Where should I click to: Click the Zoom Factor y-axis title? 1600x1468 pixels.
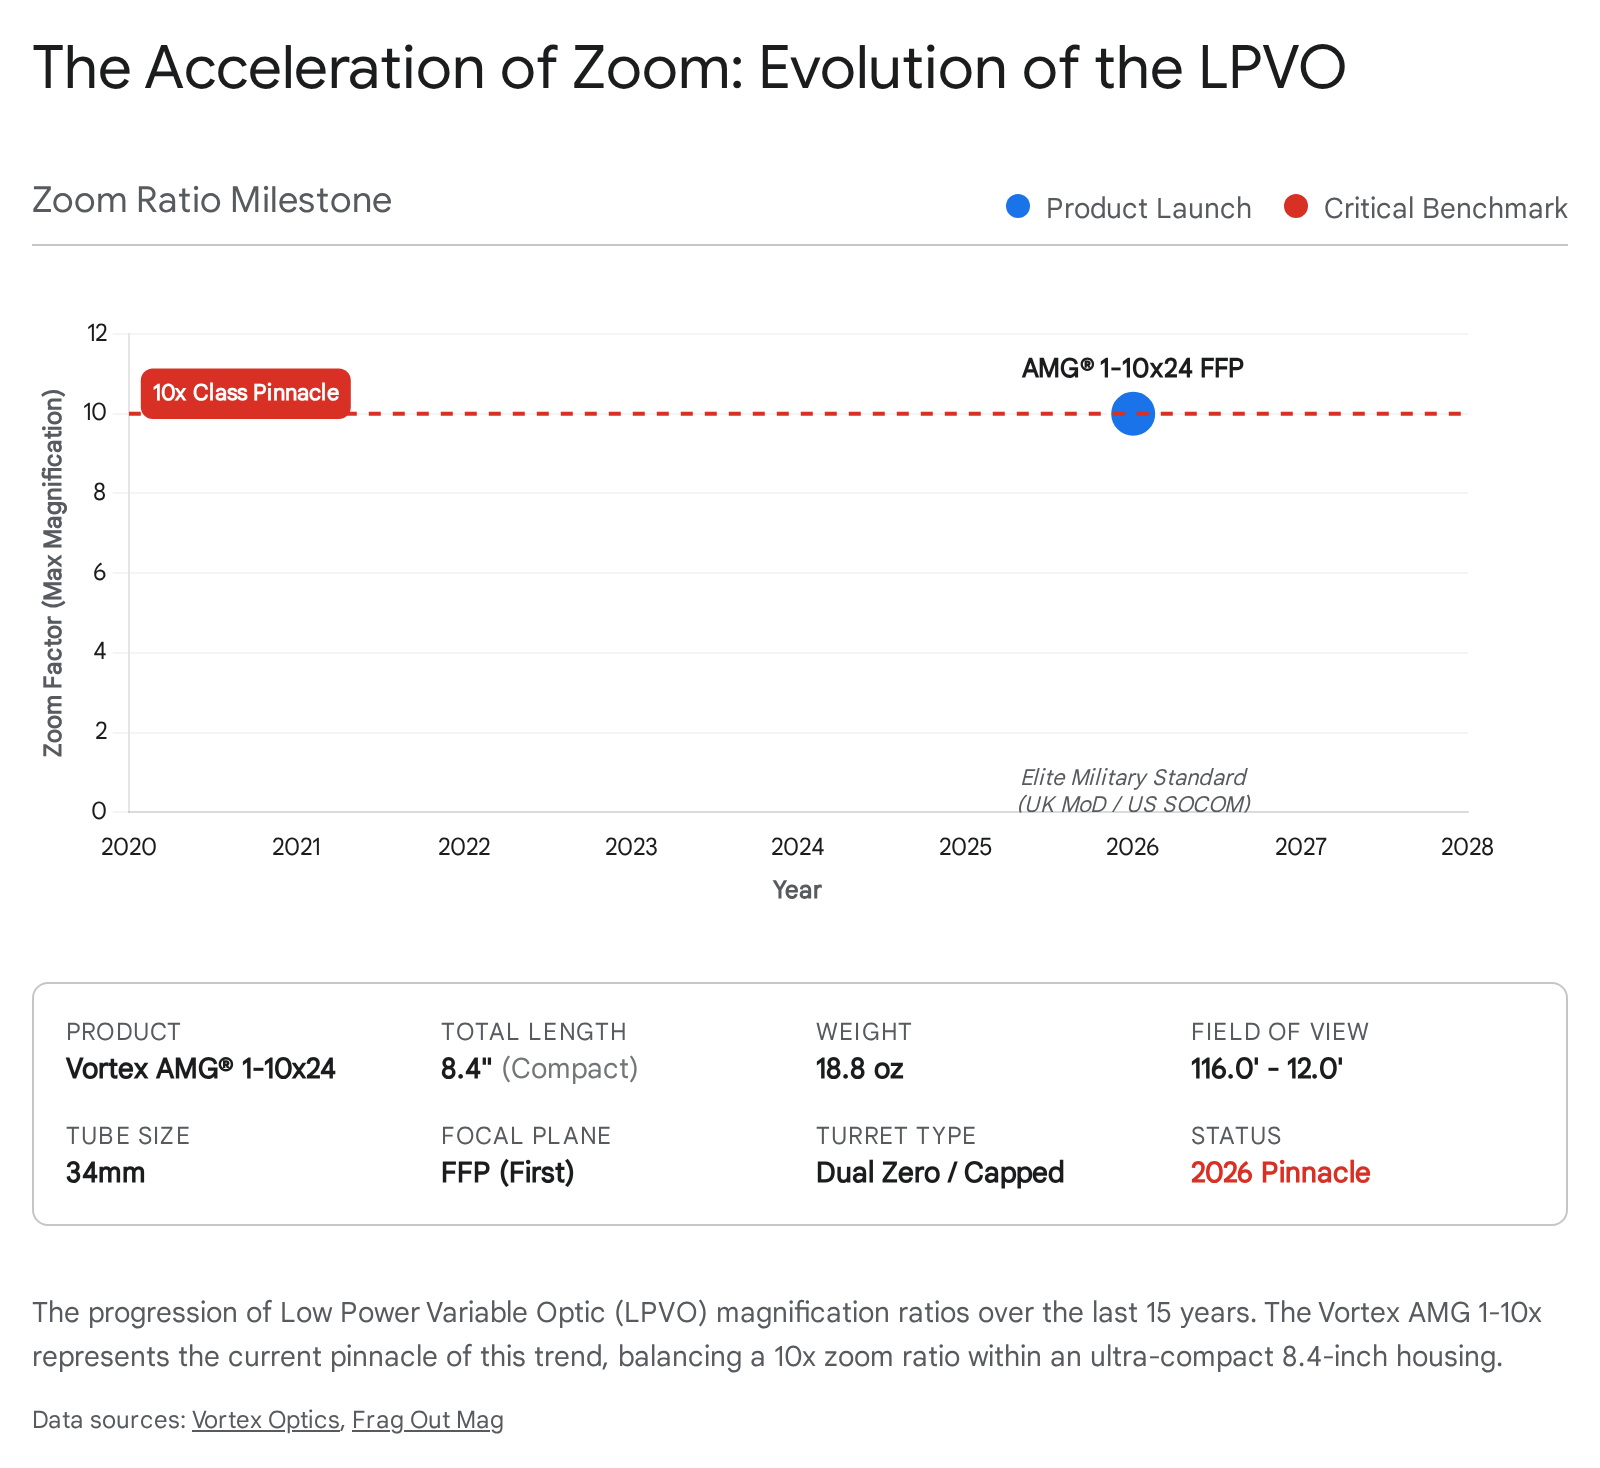[x=53, y=572]
